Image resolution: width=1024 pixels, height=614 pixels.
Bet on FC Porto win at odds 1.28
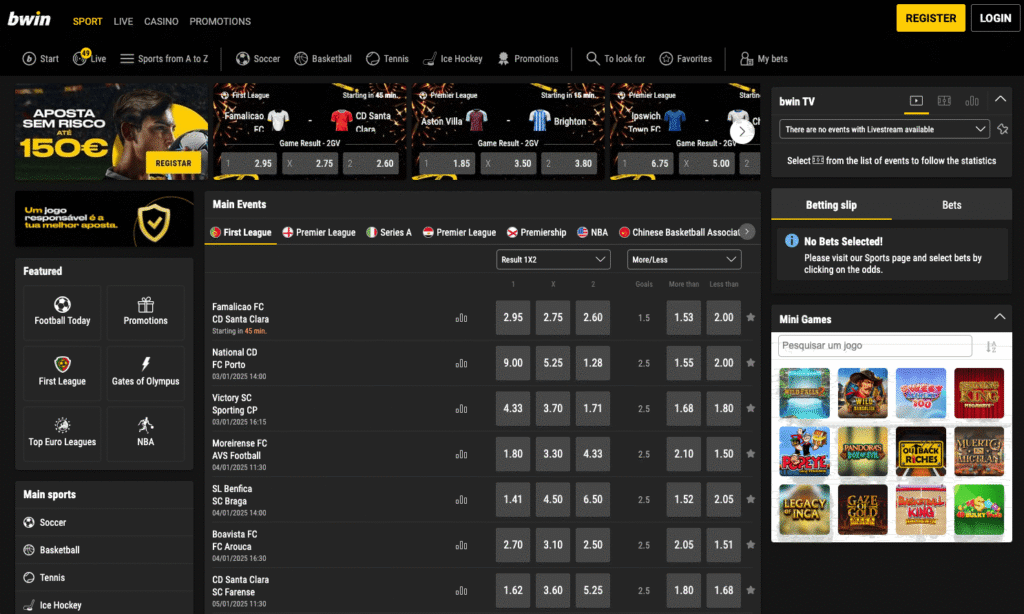tap(592, 363)
